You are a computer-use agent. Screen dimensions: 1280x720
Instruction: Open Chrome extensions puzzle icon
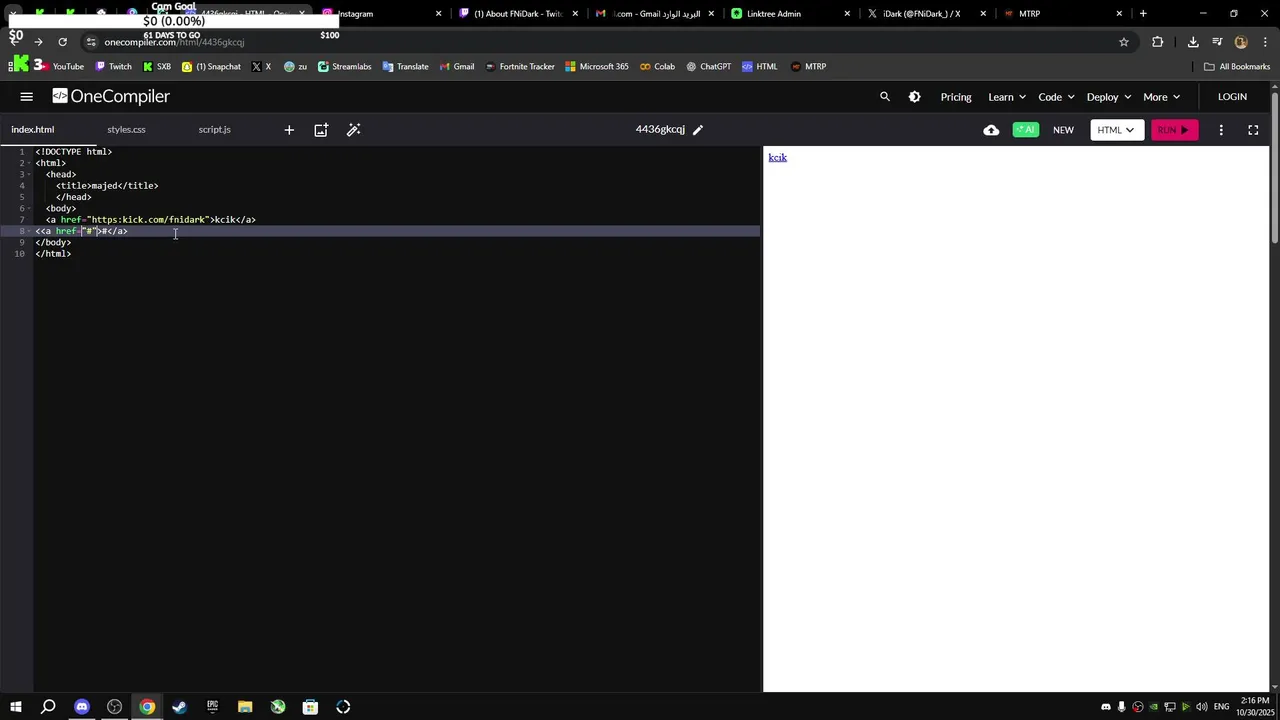1158,42
